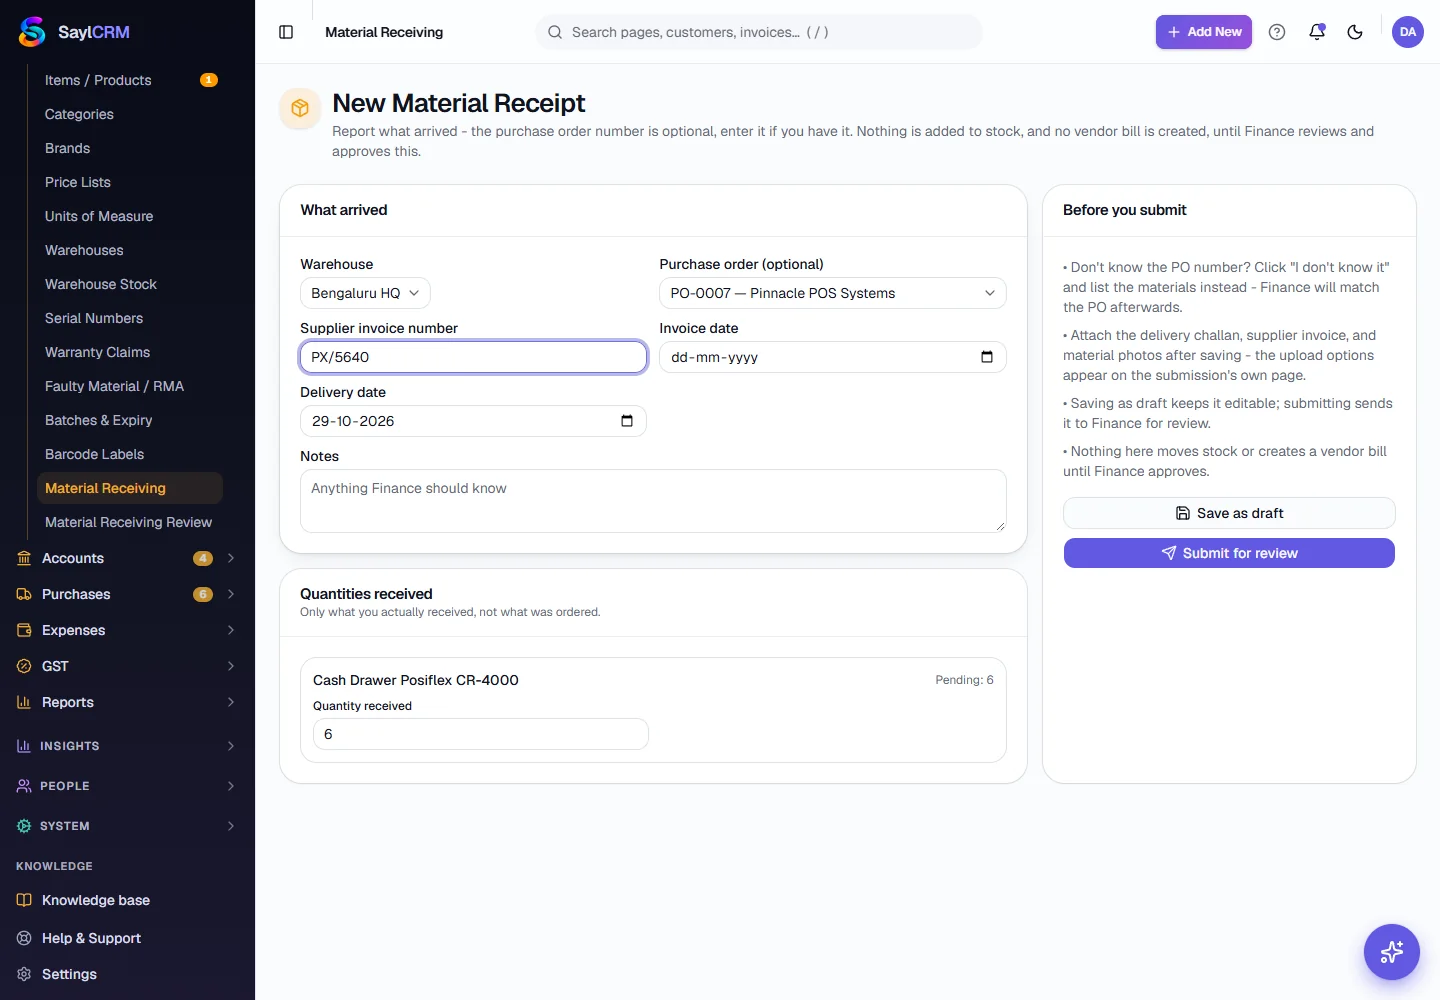Image resolution: width=1440 pixels, height=1000 pixels.
Task: Click the GST percent icon
Action: tap(24, 666)
